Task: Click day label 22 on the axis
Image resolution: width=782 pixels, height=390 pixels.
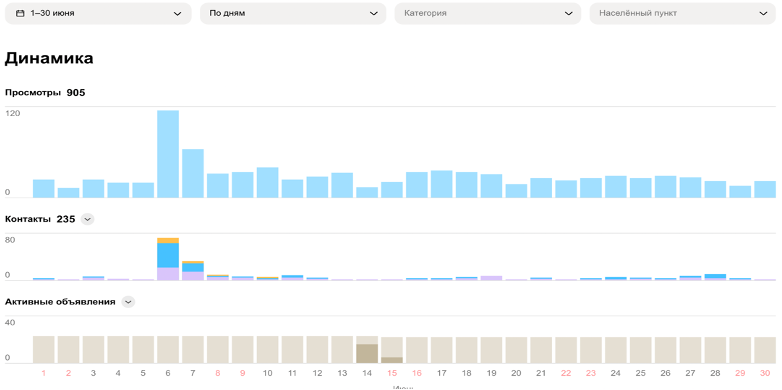Action: coord(566,373)
